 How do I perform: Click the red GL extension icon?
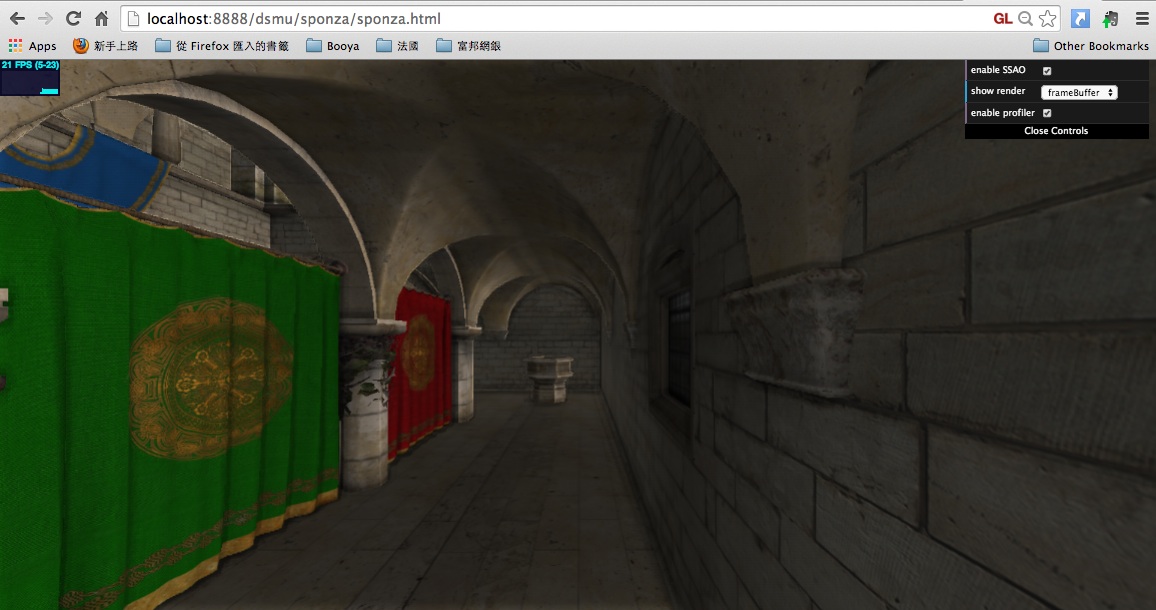tap(1003, 19)
